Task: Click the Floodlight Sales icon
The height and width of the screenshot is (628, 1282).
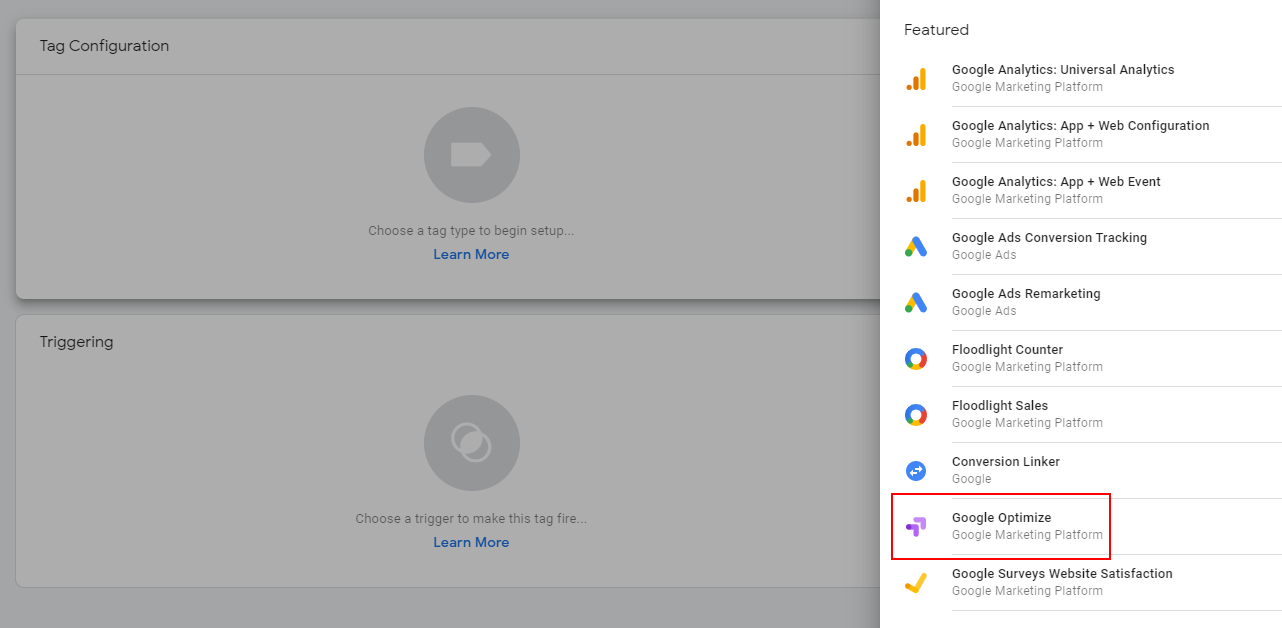Action: pyautogui.click(x=916, y=415)
